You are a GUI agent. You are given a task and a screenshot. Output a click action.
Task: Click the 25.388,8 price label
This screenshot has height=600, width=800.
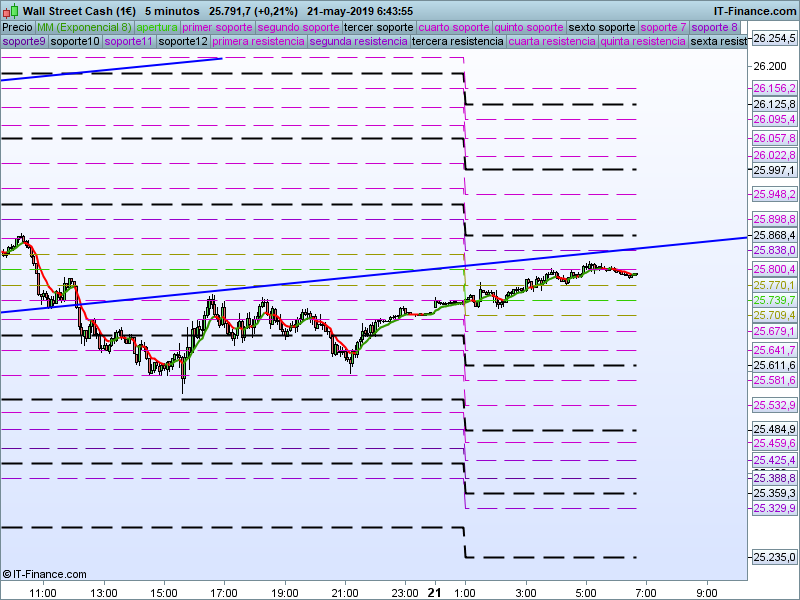pos(774,478)
